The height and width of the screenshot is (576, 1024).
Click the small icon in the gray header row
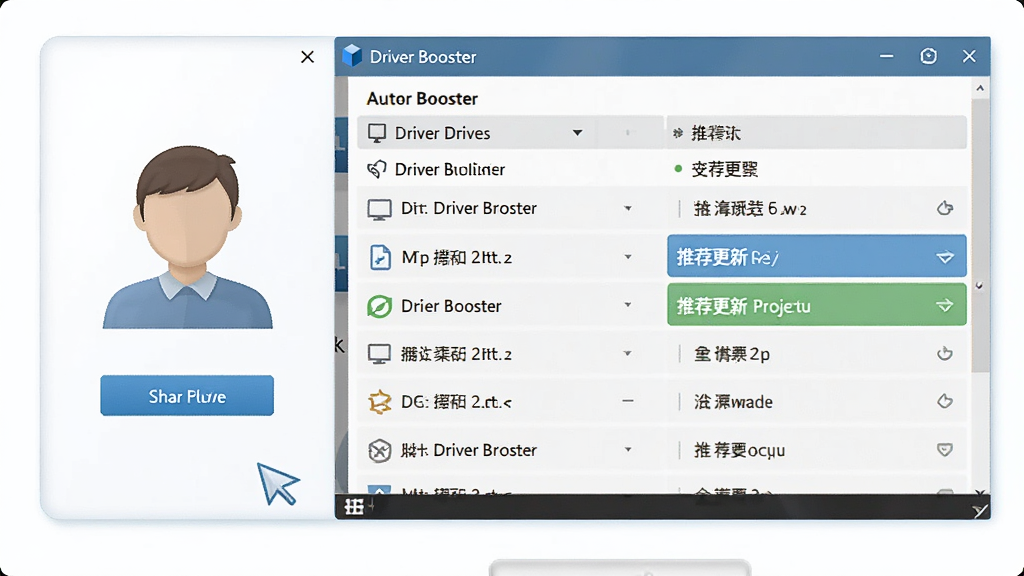pyautogui.click(x=678, y=133)
